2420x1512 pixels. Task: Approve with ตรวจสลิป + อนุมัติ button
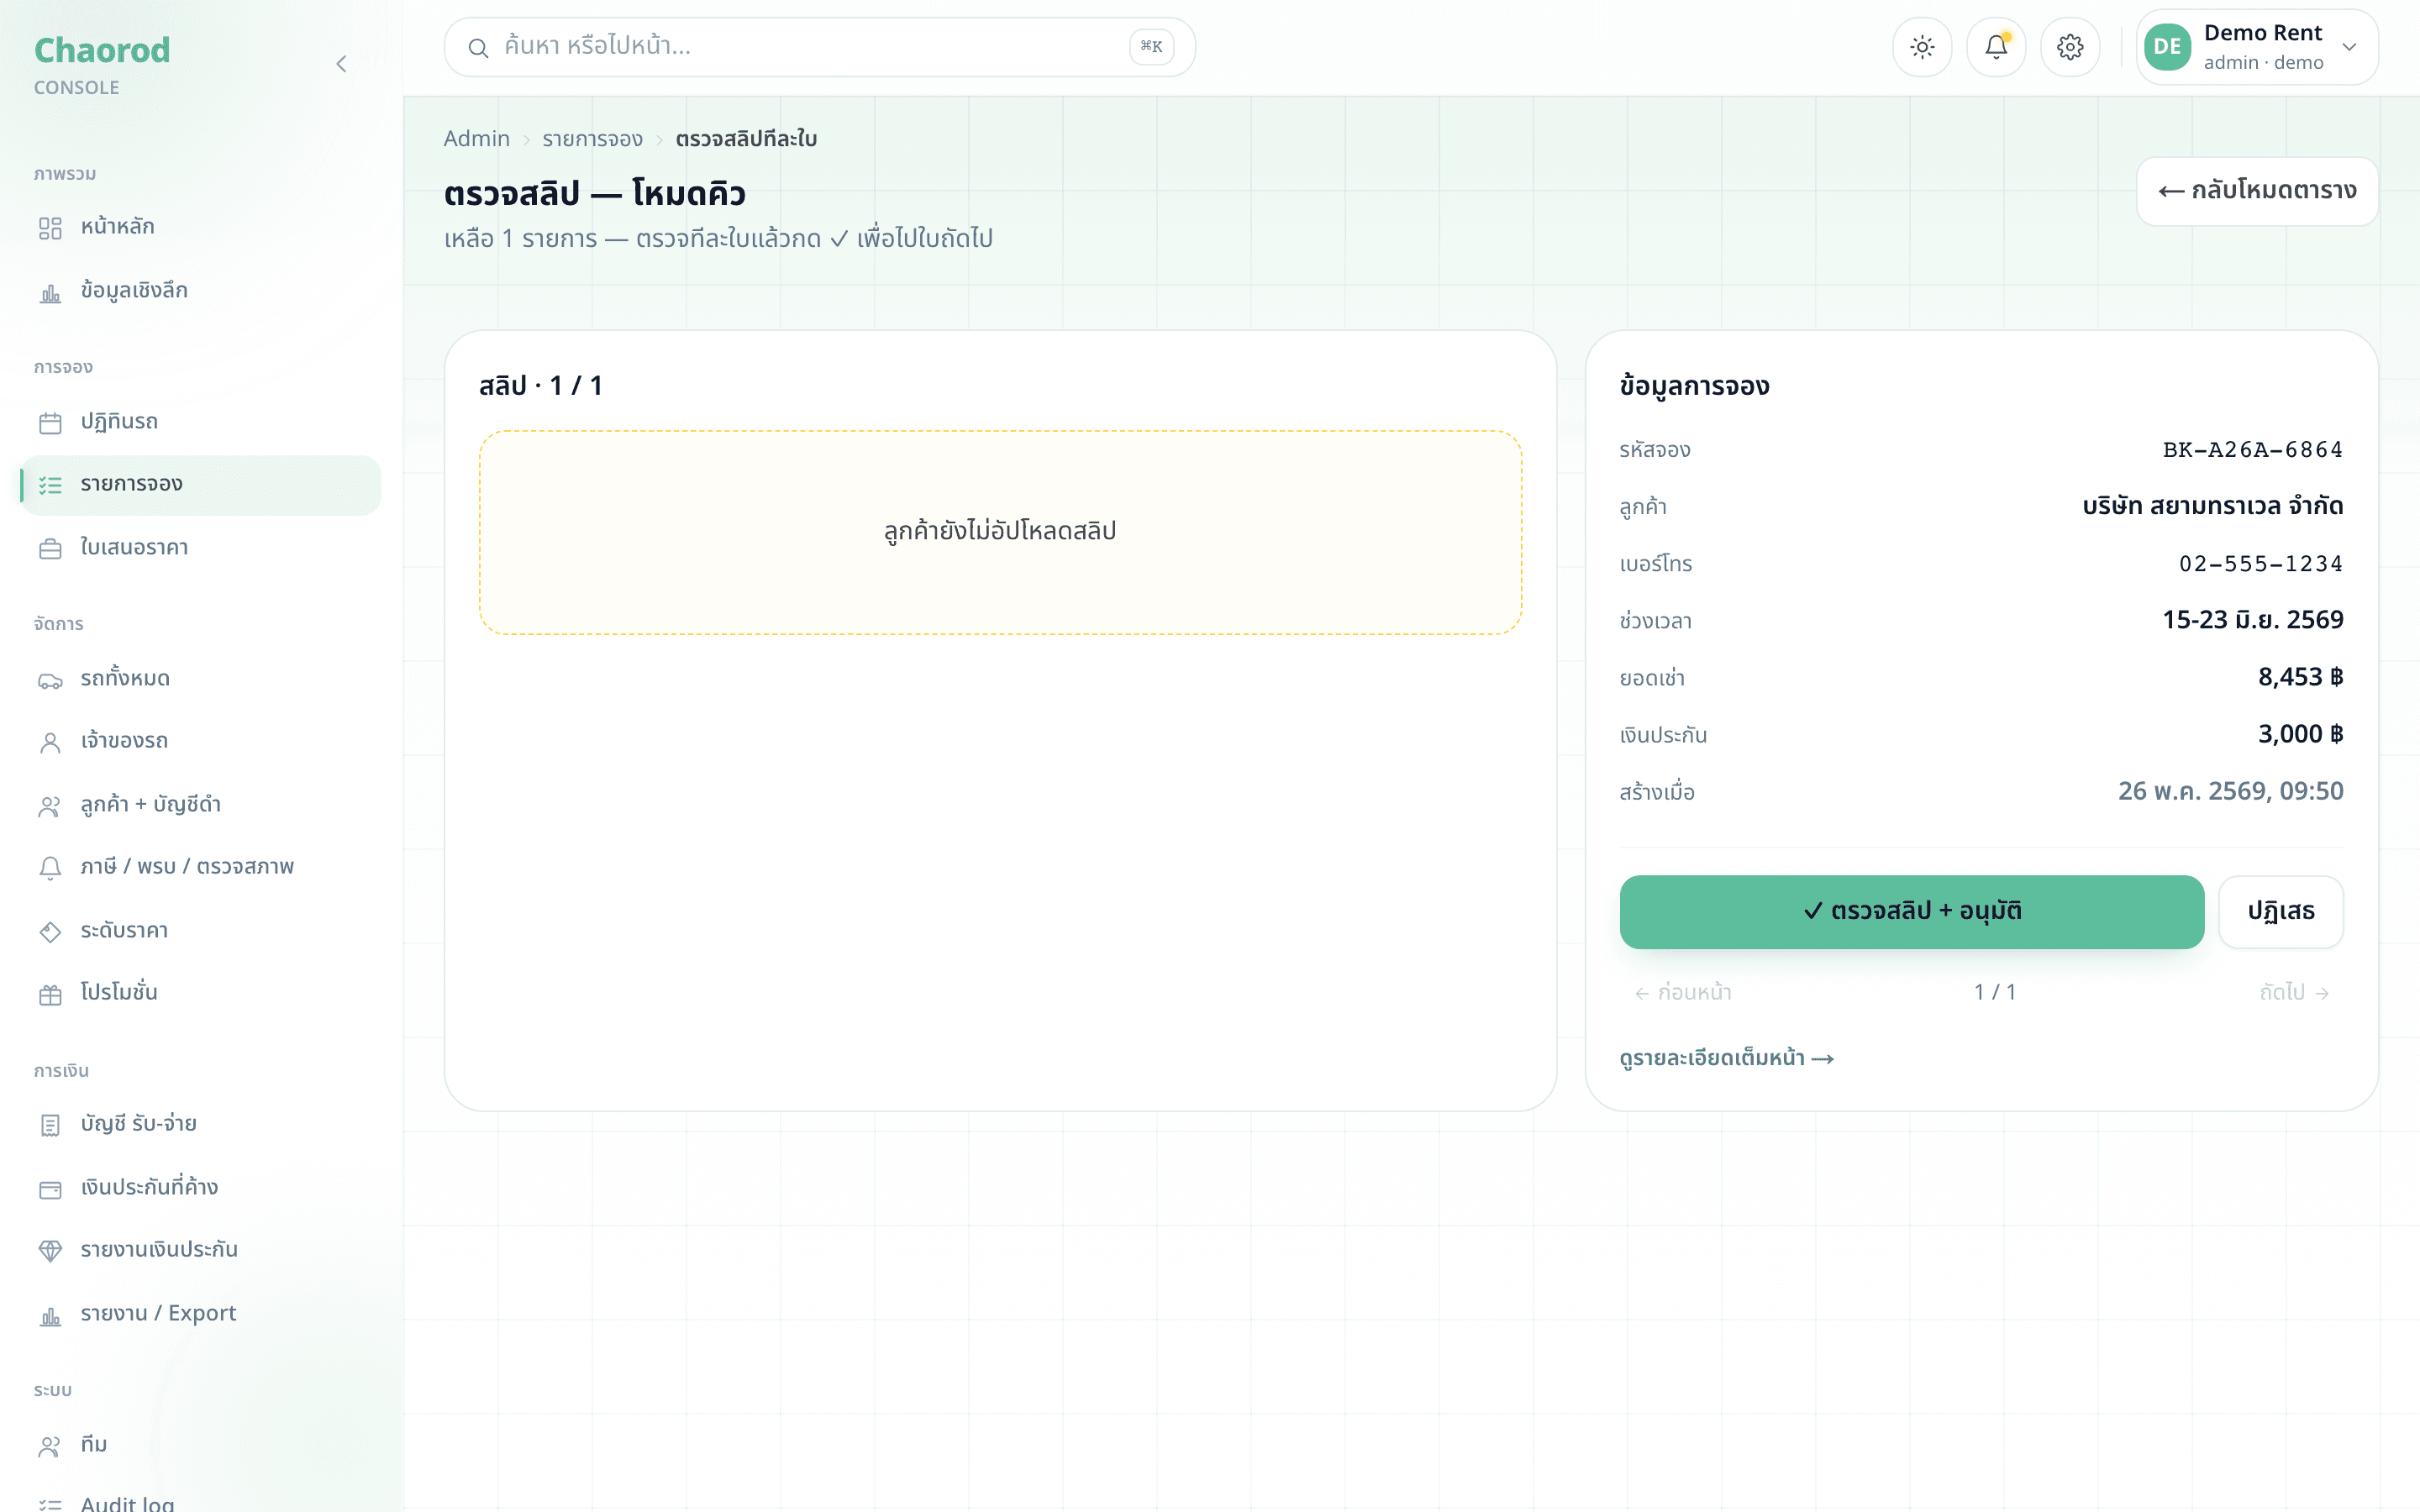point(1911,912)
